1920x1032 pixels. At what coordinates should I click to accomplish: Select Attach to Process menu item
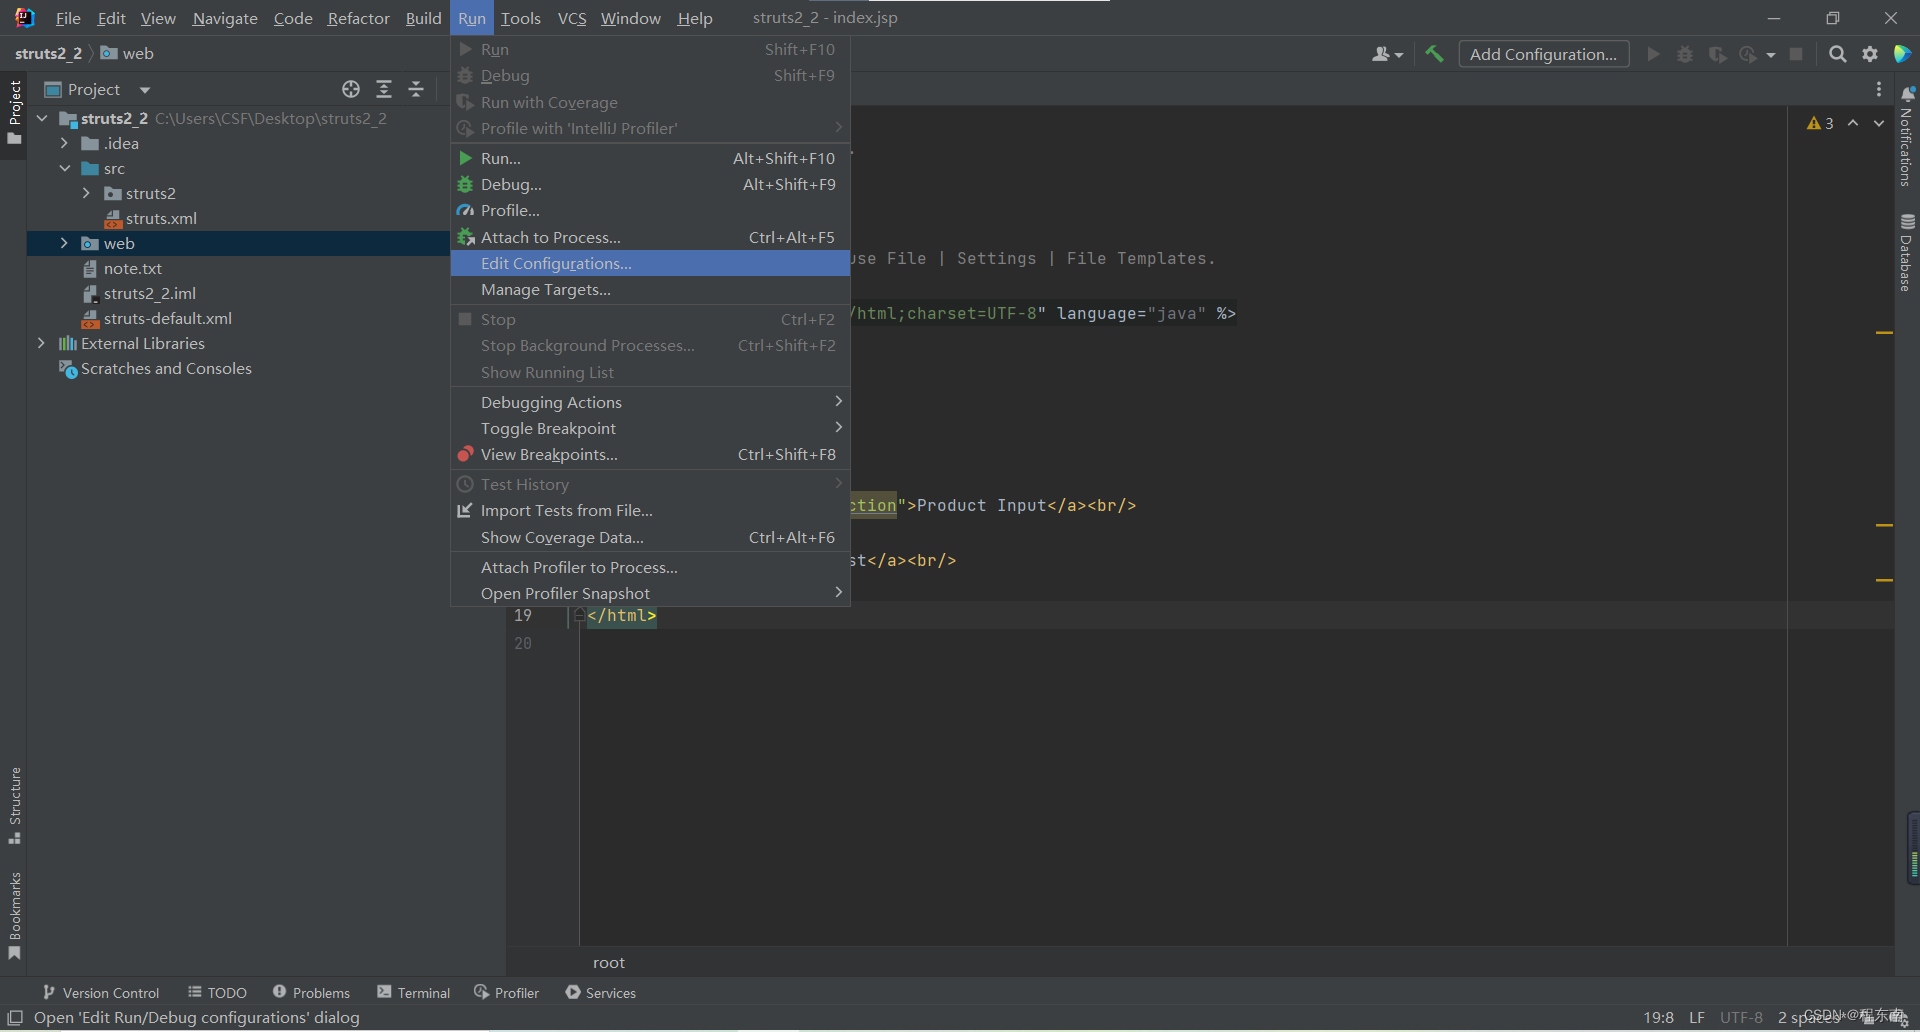click(650, 237)
